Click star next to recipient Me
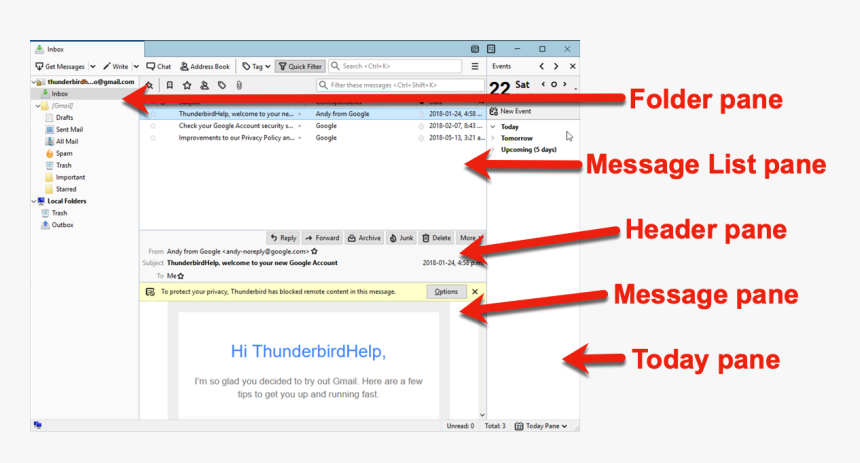The height and width of the screenshot is (463, 860). click(x=180, y=276)
